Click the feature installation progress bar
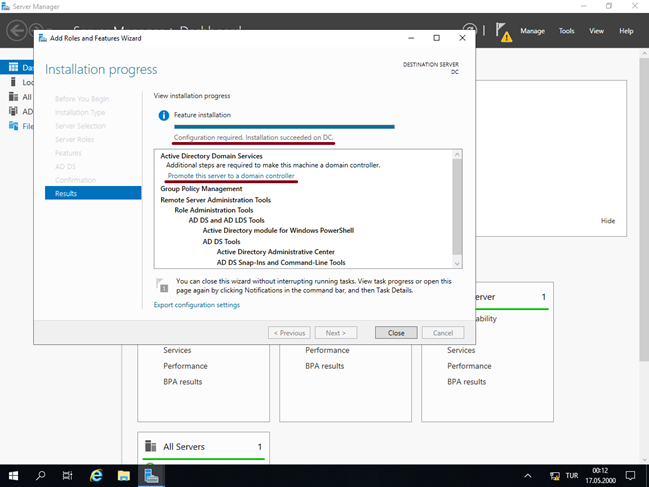This screenshot has height=487, width=649. point(284,127)
